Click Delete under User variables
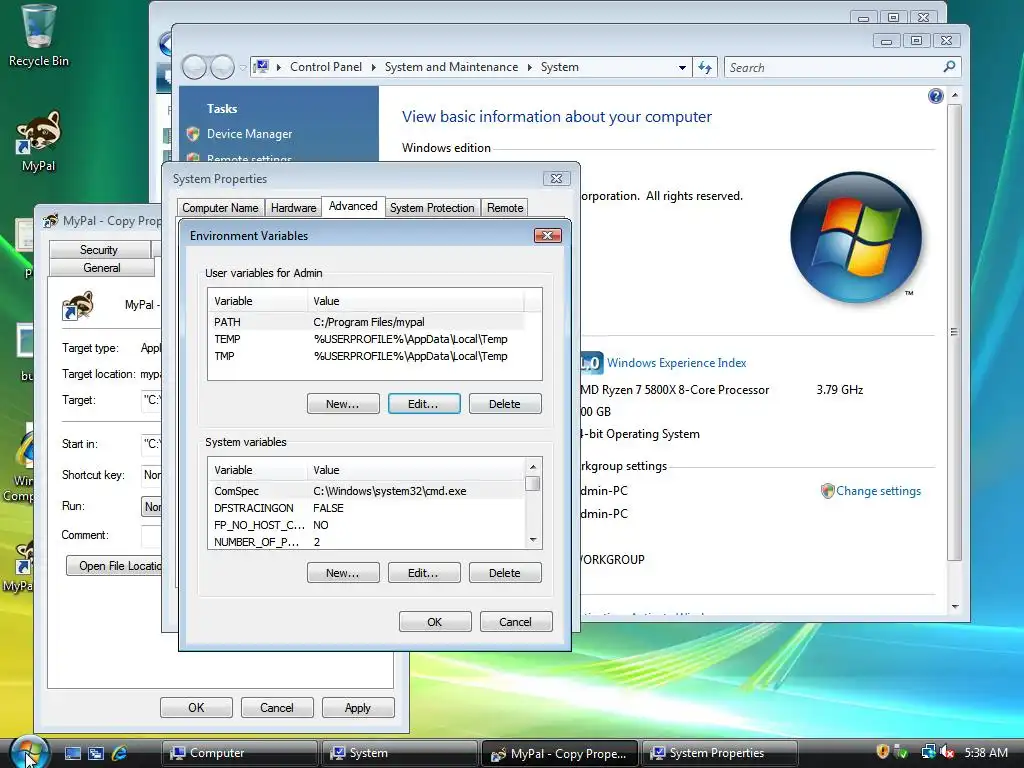 tap(505, 404)
